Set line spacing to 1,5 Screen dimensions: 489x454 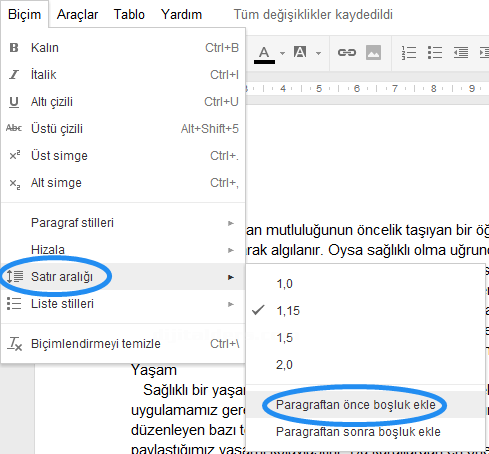point(365,338)
